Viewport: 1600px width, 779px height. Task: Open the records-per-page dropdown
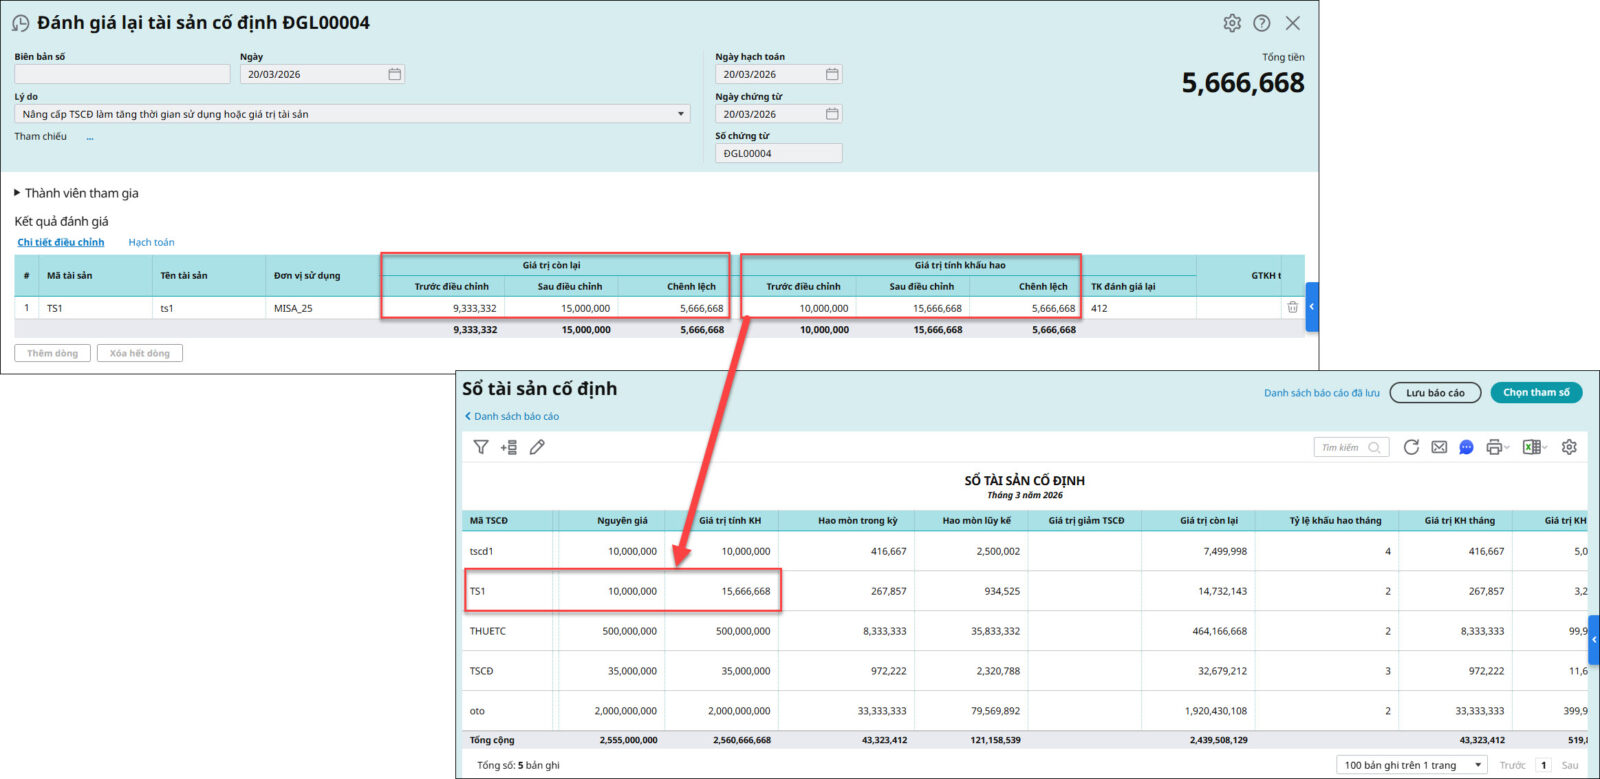(1411, 765)
